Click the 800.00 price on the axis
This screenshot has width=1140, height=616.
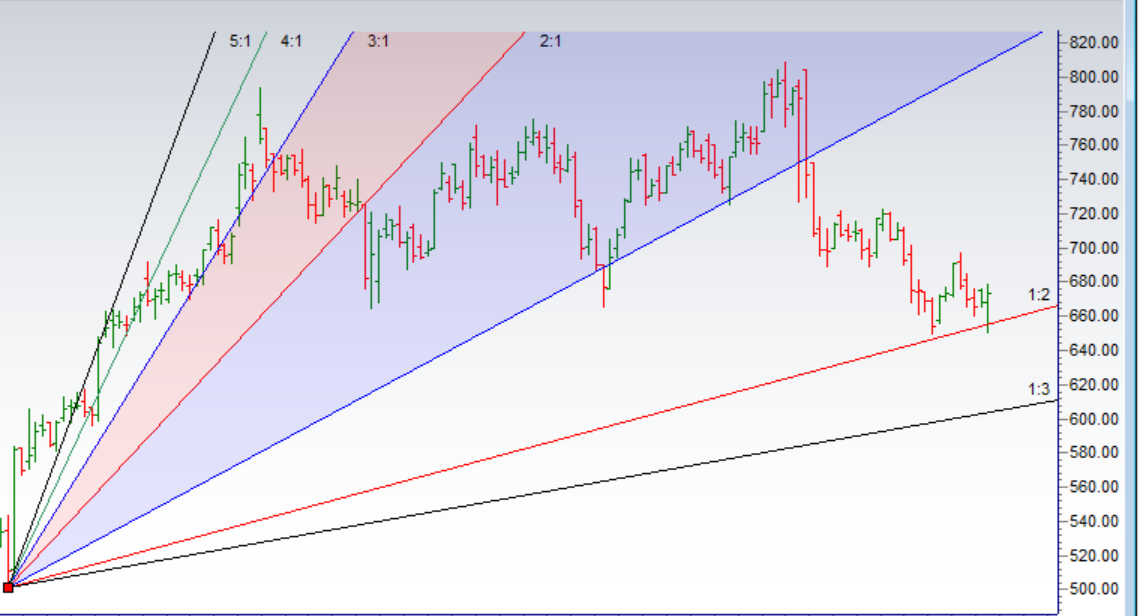coord(1093,77)
